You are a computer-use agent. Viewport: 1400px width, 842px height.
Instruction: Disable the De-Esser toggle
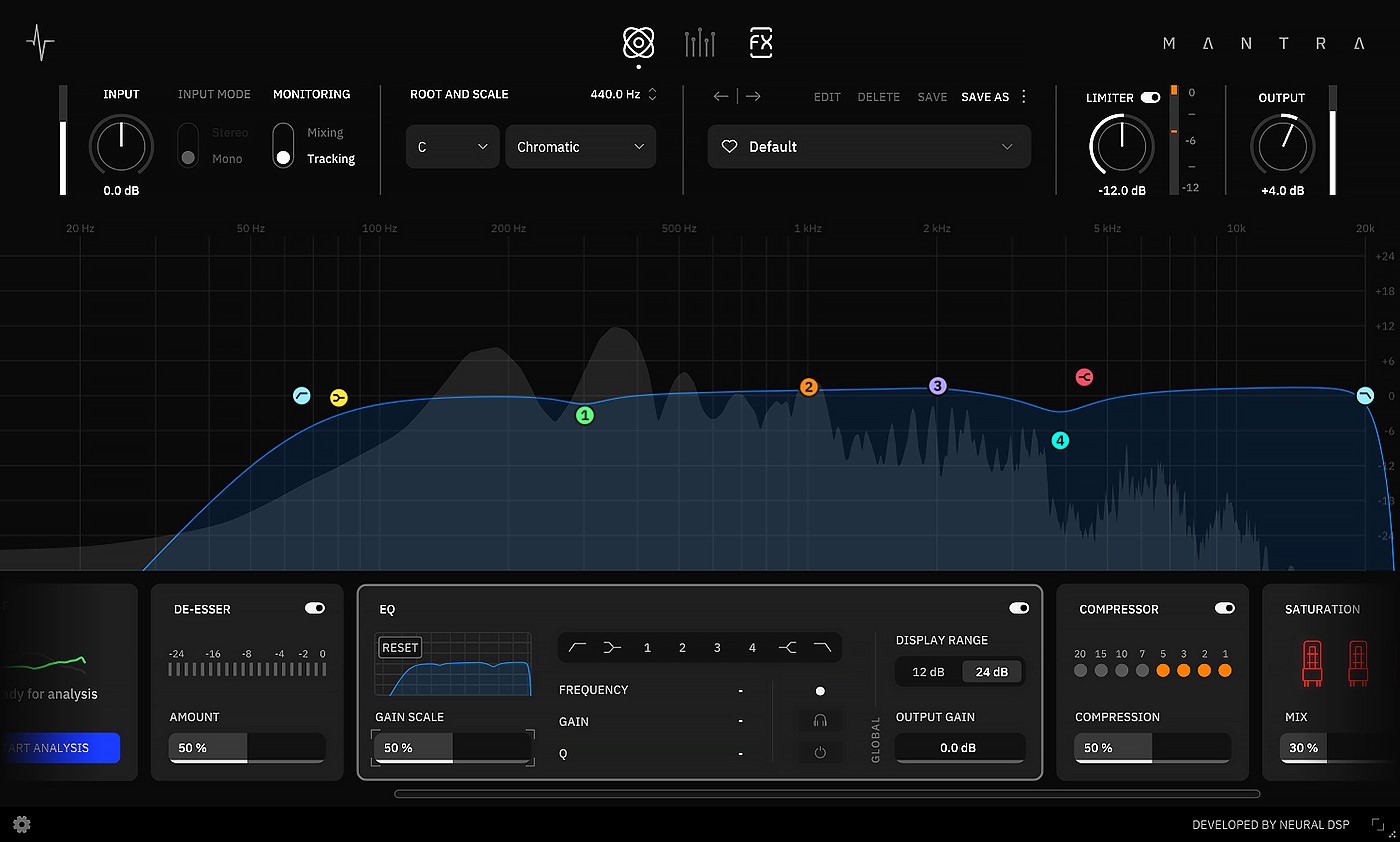315,608
